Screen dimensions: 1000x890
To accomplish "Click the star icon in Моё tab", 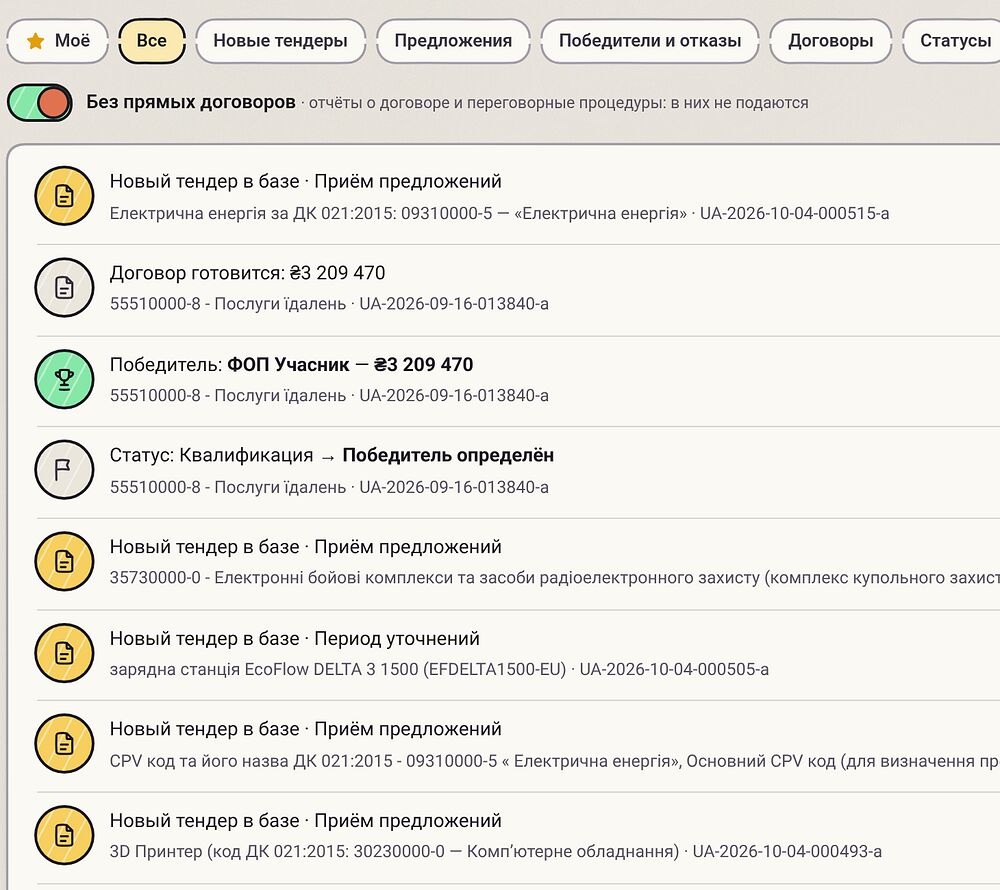I will click(x=36, y=41).
